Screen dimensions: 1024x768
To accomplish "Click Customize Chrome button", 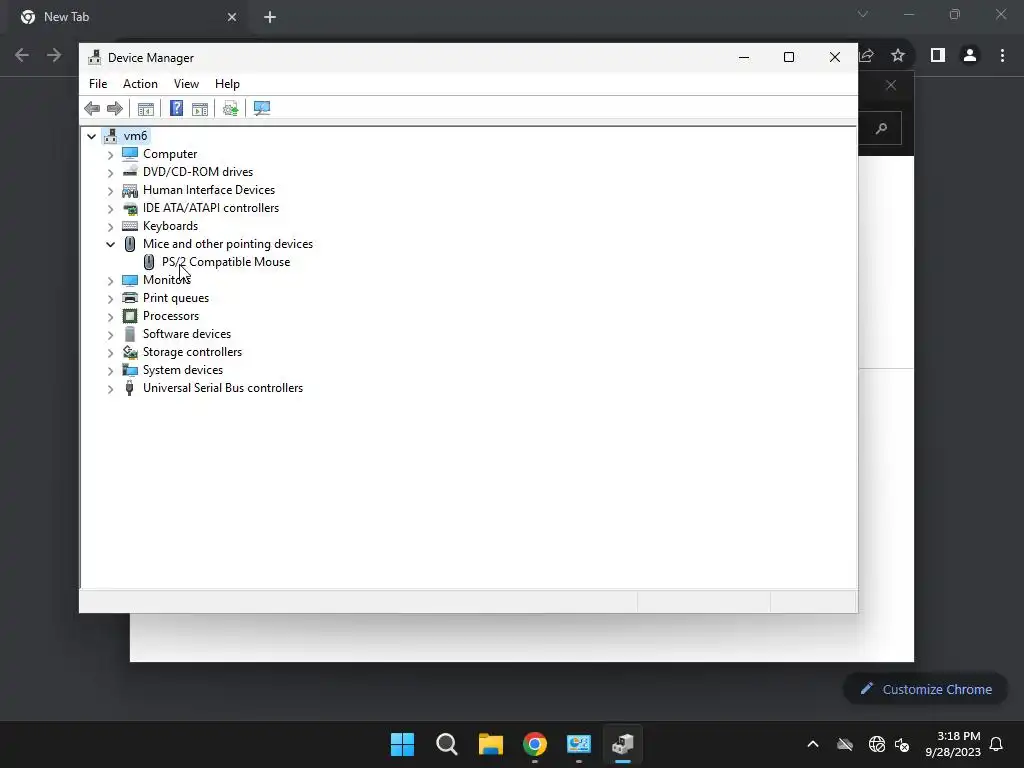I will tap(925, 689).
